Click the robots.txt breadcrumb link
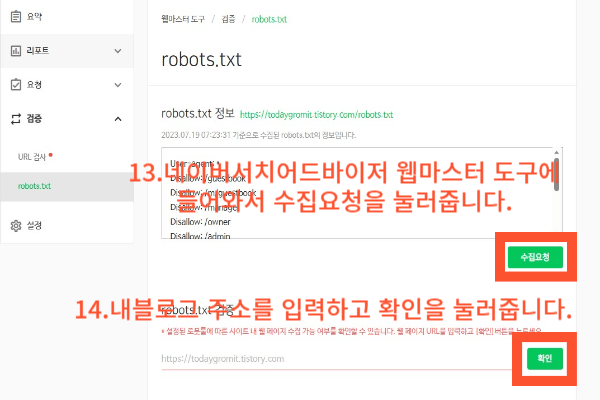 269,19
